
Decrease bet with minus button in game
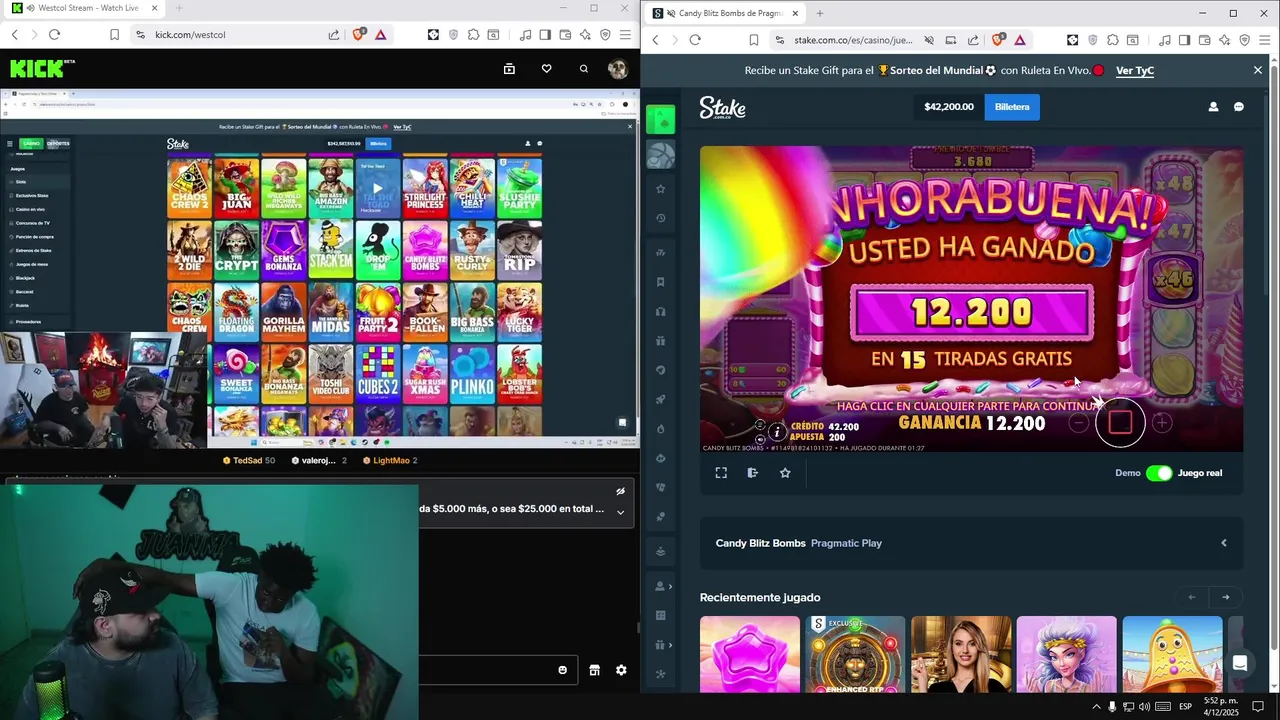point(1078,423)
